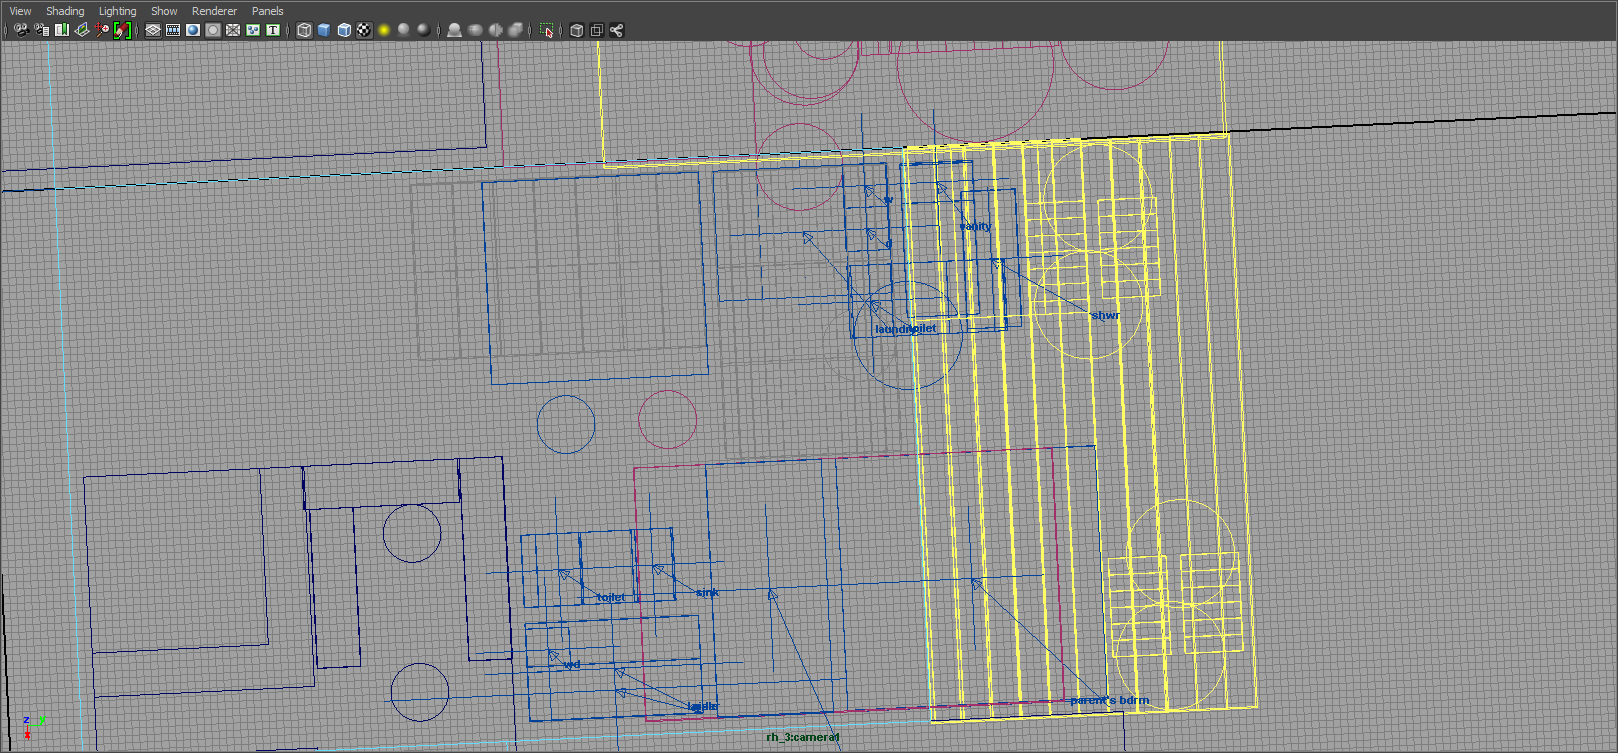Toggle the Resolution Gate blue sphere icon

coord(193,30)
